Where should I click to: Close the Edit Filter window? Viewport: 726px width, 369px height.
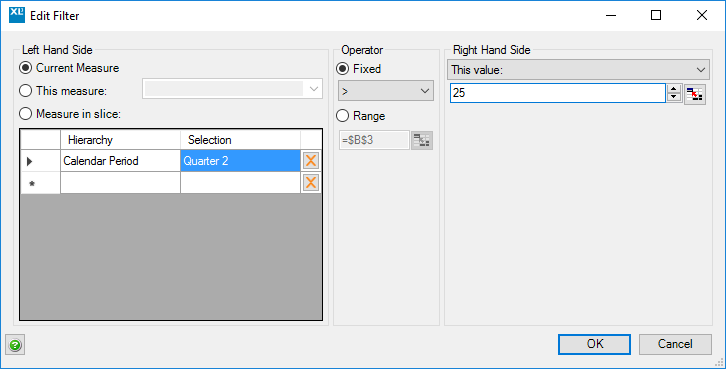(701, 15)
